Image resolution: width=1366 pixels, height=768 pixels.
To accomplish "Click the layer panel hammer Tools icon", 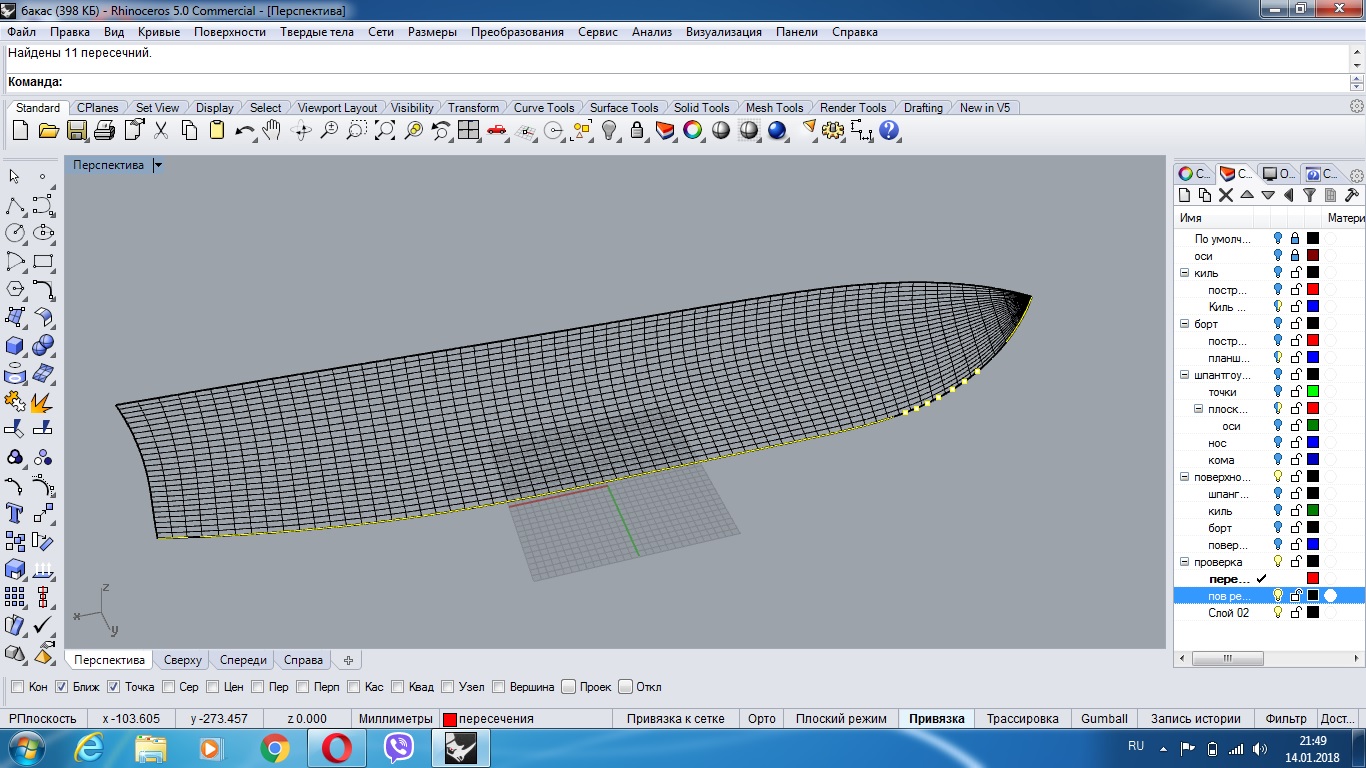I will pos(1352,195).
